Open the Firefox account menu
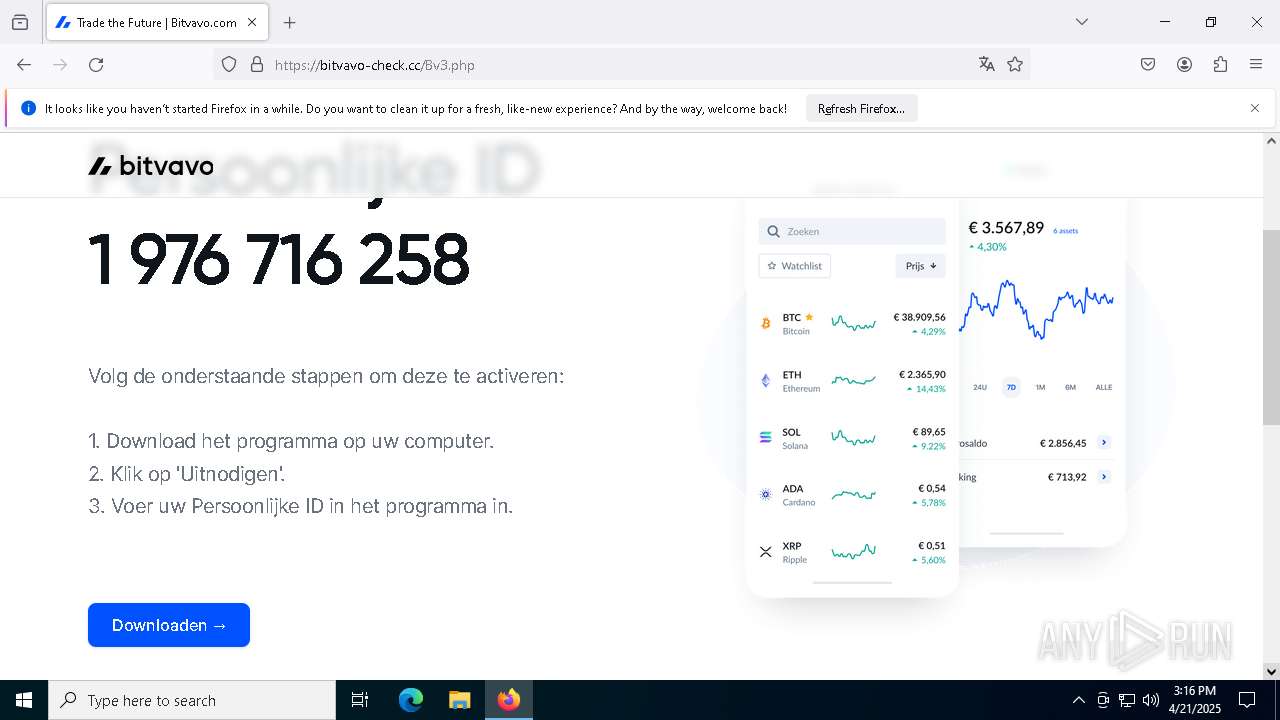Viewport: 1280px width, 720px height. tap(1184, 64)
